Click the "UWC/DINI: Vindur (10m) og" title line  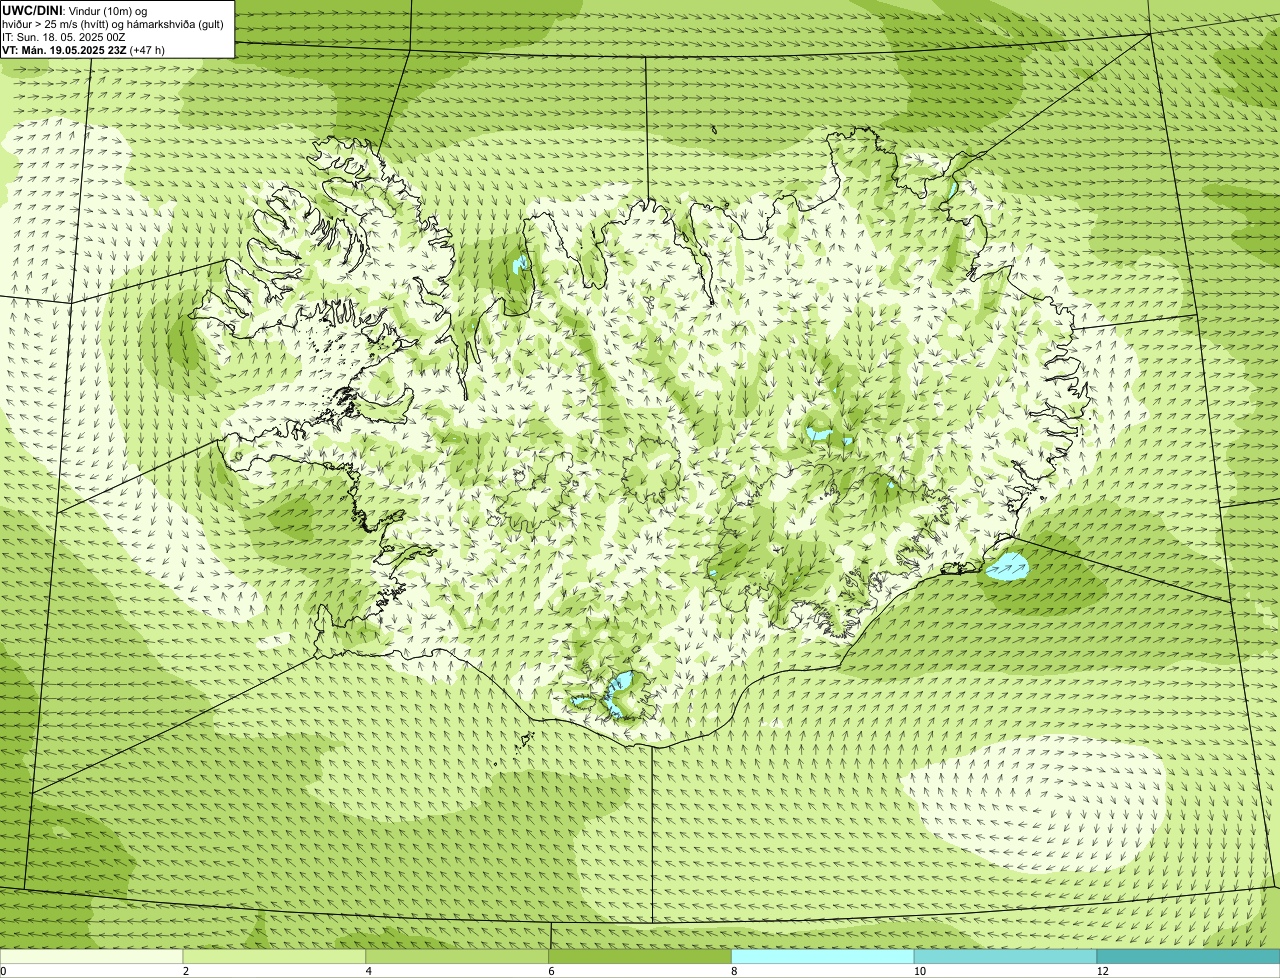pyautogui.click(x=75, y=10)
